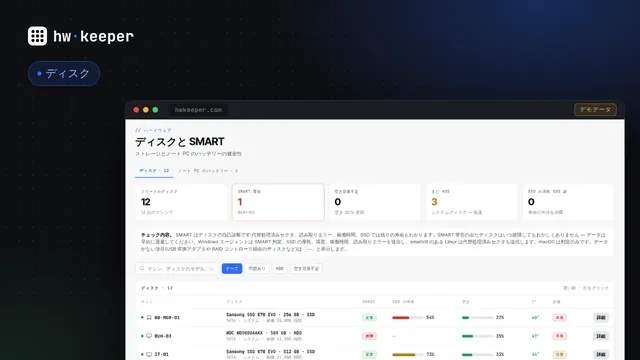Click the desktop icon for BUH-03
640x360 pixels.
point(149,336)
